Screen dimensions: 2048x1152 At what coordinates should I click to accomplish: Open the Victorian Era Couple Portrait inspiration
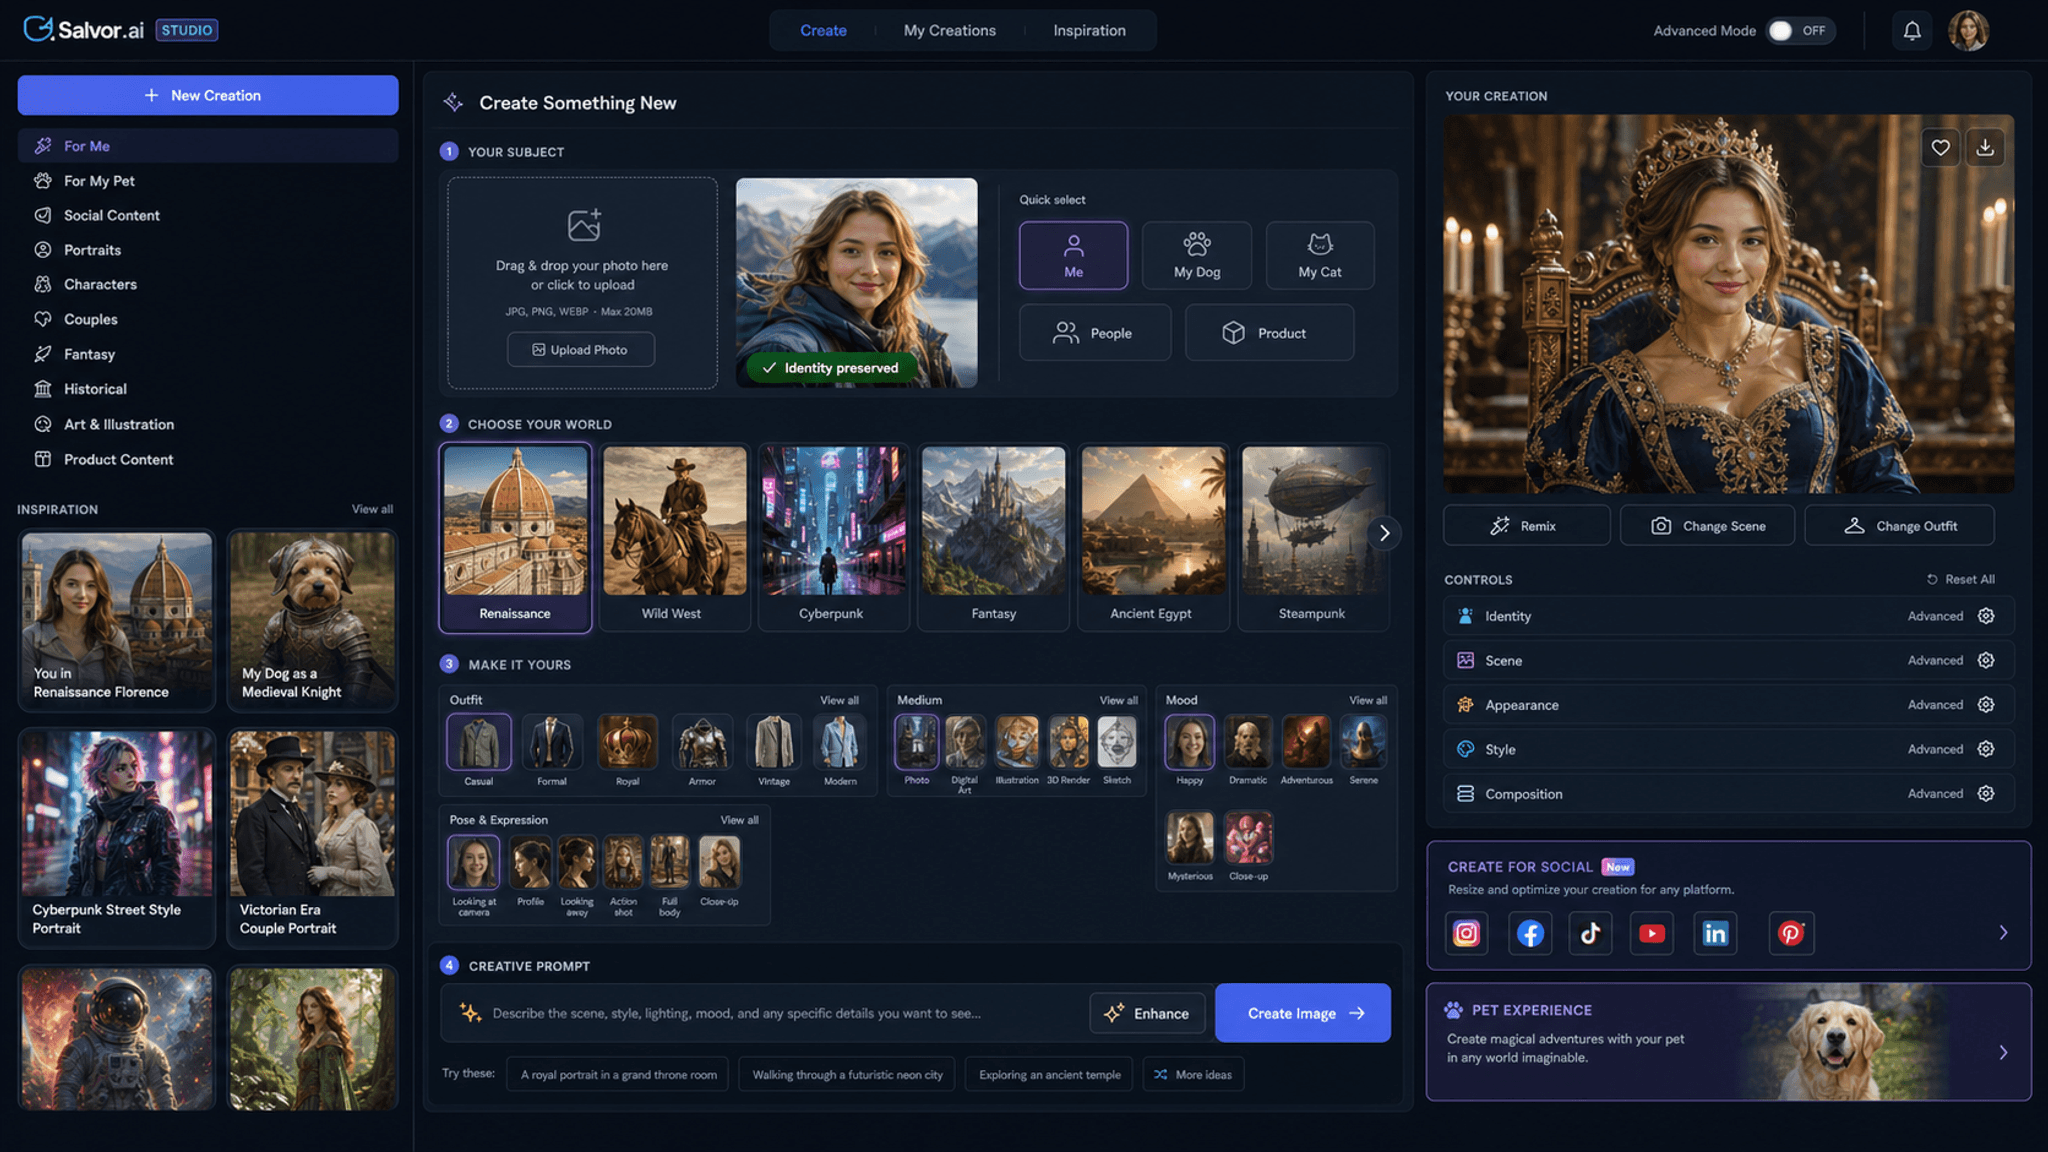point(312,838)
